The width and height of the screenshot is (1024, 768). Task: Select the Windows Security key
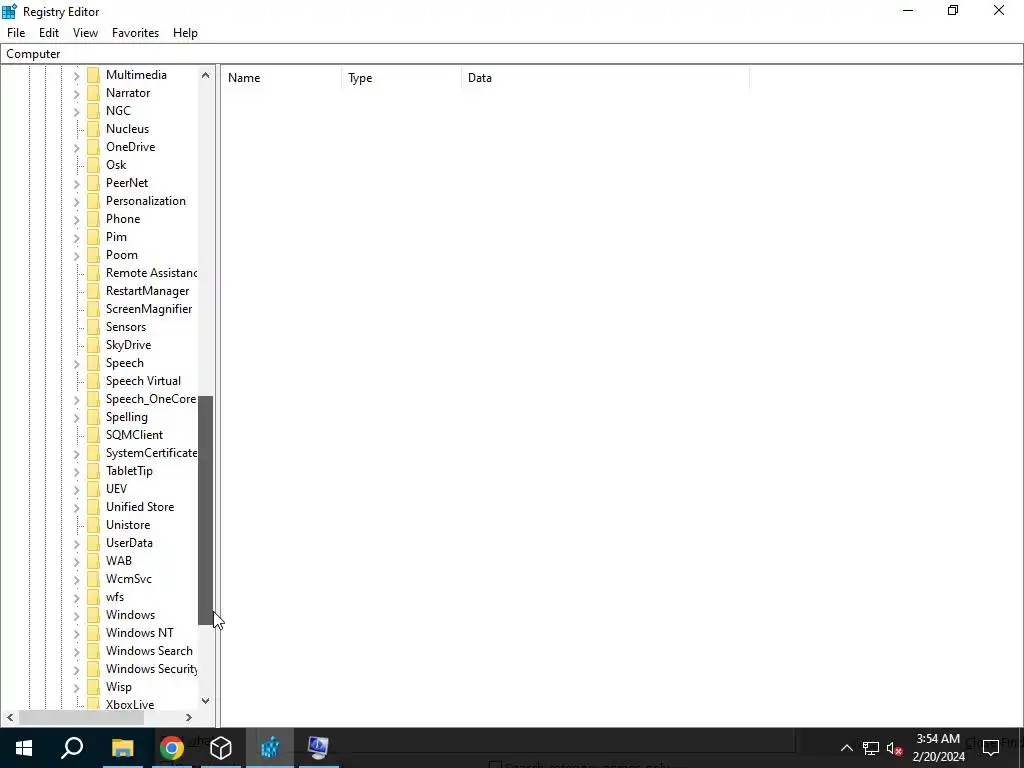coord(152,669)
